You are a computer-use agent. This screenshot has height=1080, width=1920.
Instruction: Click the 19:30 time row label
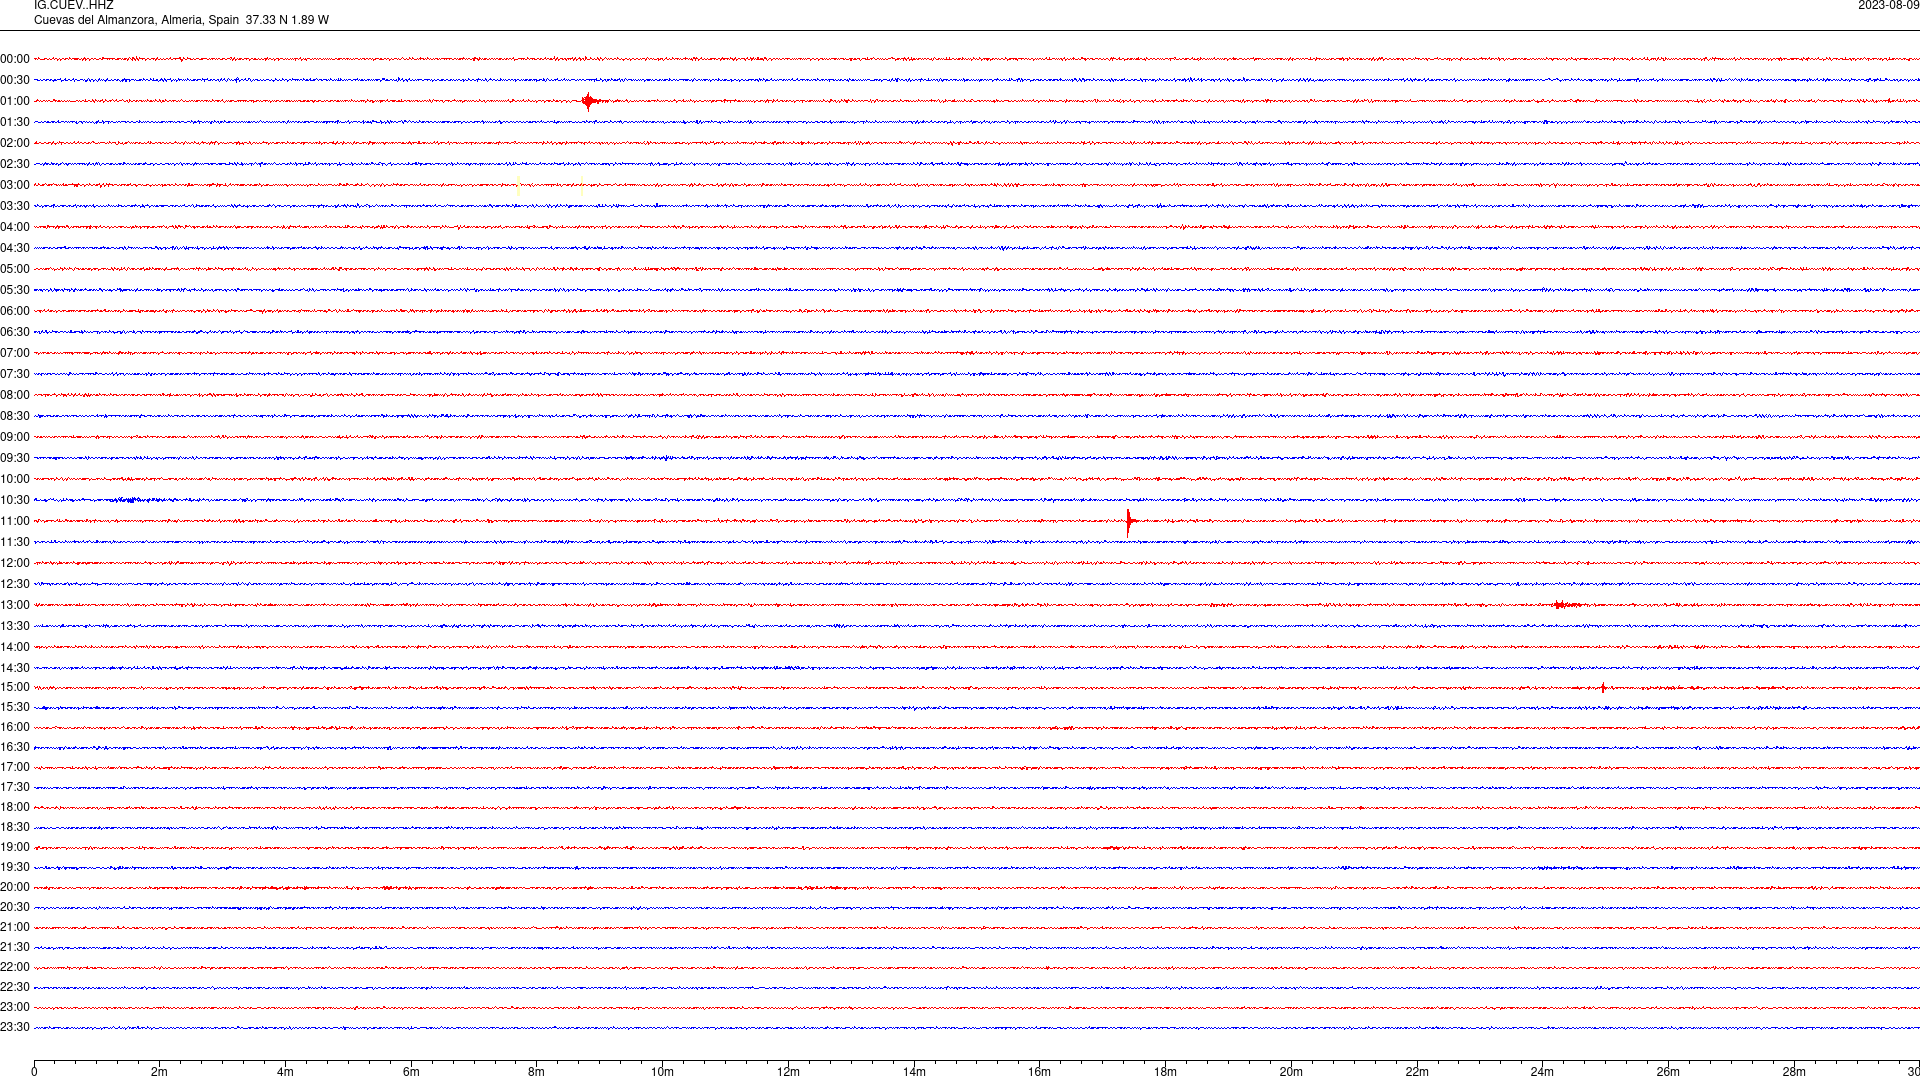click(15, 867)
